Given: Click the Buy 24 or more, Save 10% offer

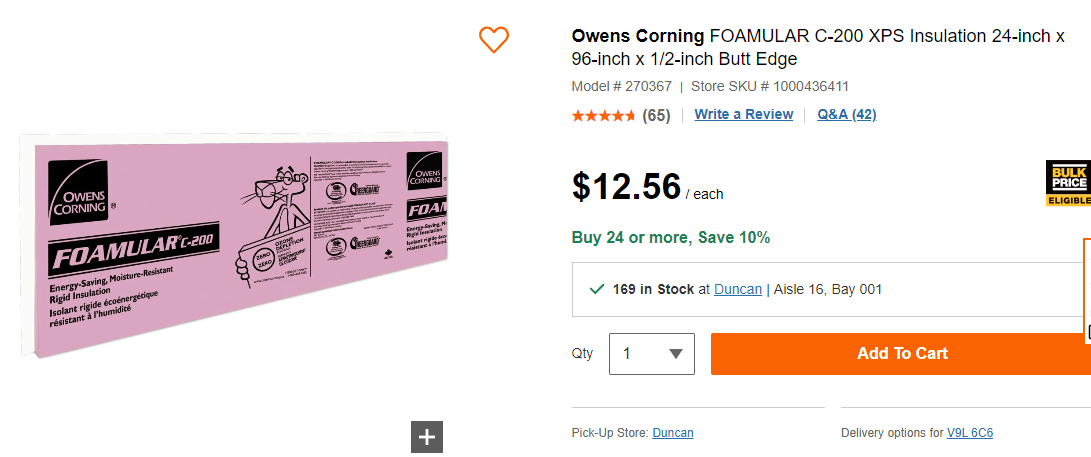Looking at the screenshot, I should [671, 237].
